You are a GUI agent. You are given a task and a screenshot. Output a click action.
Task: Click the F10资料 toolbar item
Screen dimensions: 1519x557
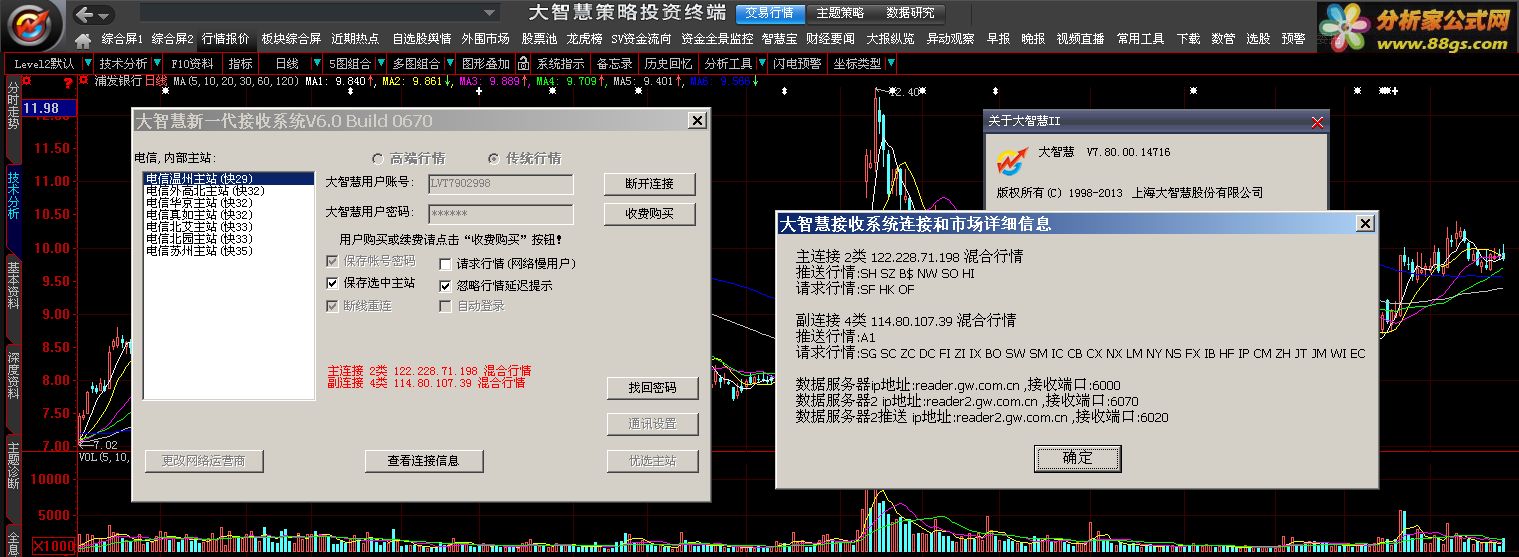coord(192,63)
